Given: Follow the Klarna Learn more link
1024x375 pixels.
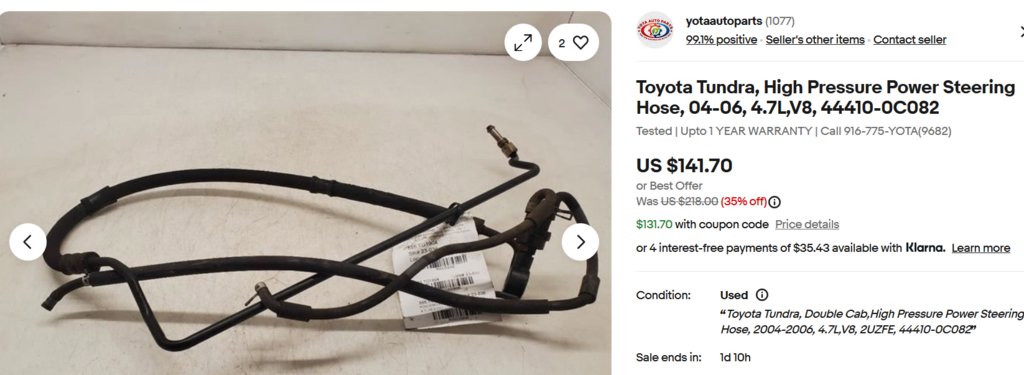Looking at the screenshot, I should click(981, 248).
